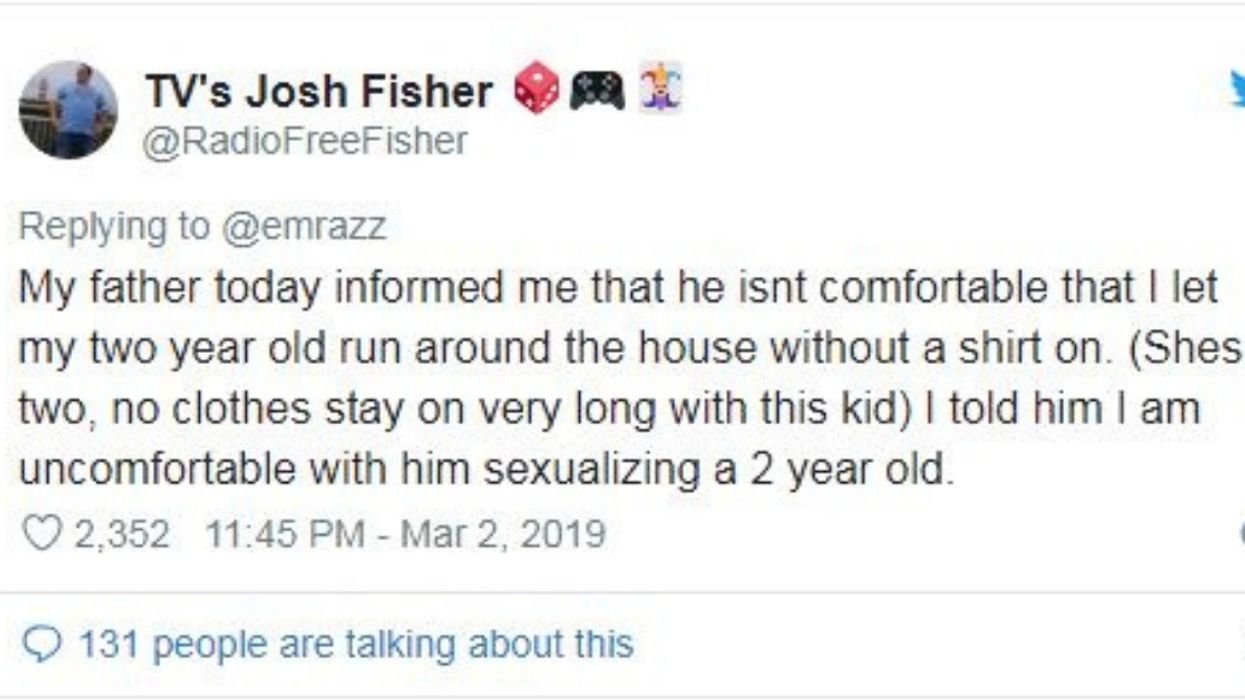This screenshot has width=1245, height=700.
Task: Click the line starting "my two year old"
Action: tap(629, 349)
